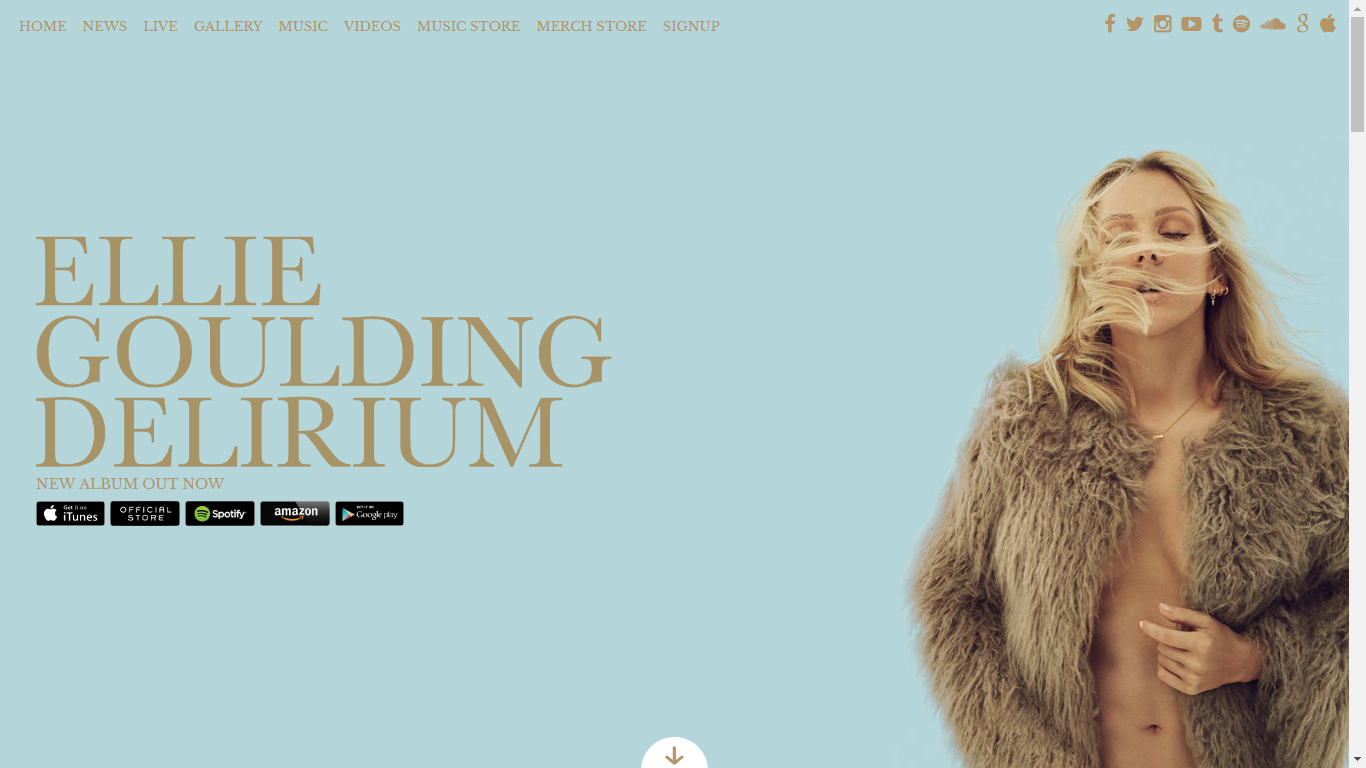This screenshot has width=1366, height=768.
Task: Click the Spotify badge under album title
Action: click(x=220, y=513)
